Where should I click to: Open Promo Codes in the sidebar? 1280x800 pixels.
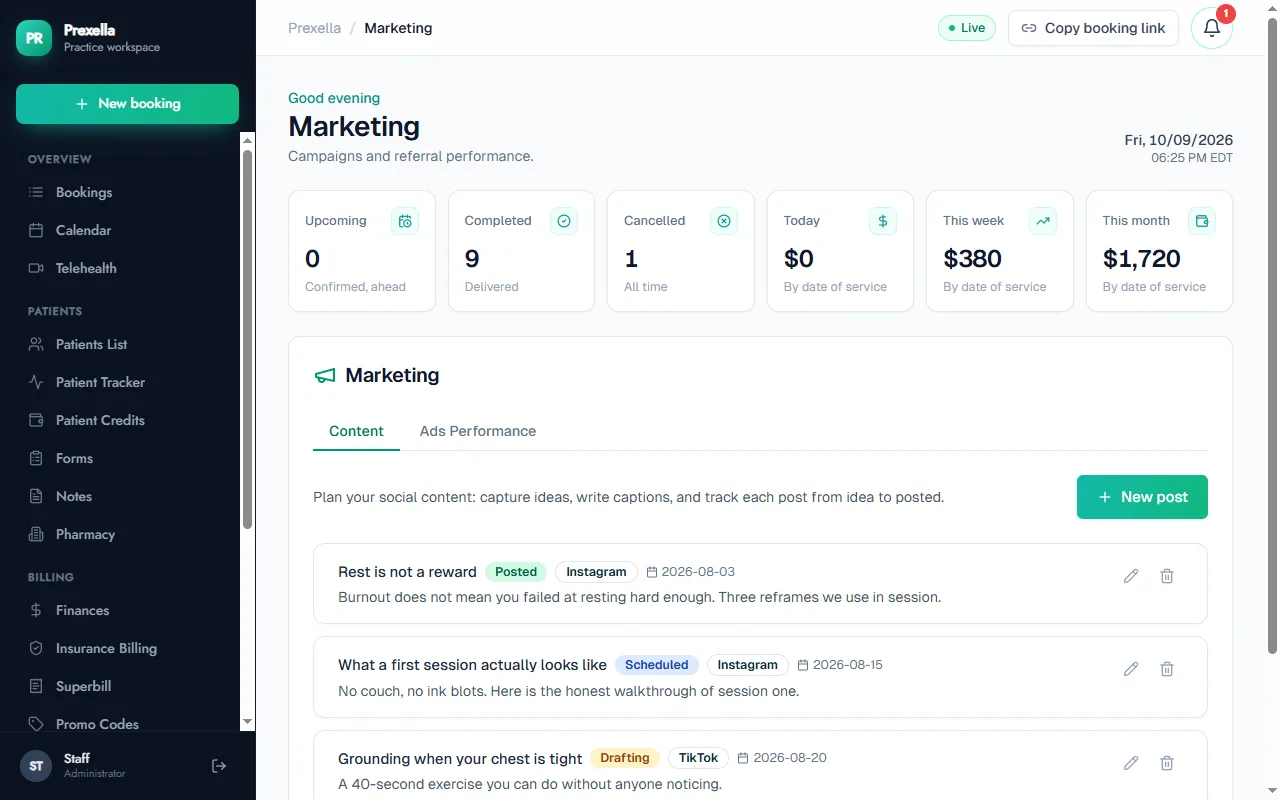click(x=128, y=724)
